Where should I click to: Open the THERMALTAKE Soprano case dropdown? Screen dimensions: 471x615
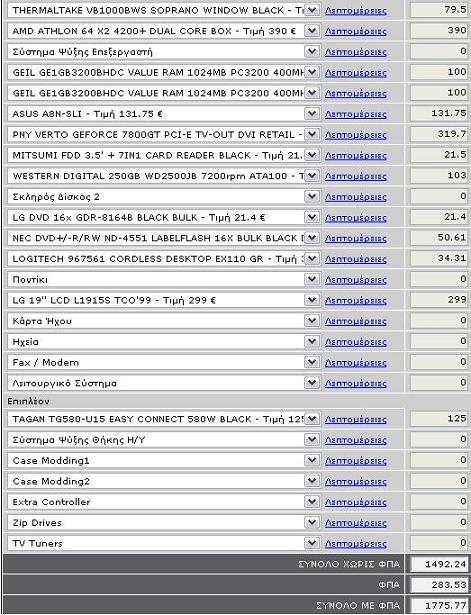(312, 10)
